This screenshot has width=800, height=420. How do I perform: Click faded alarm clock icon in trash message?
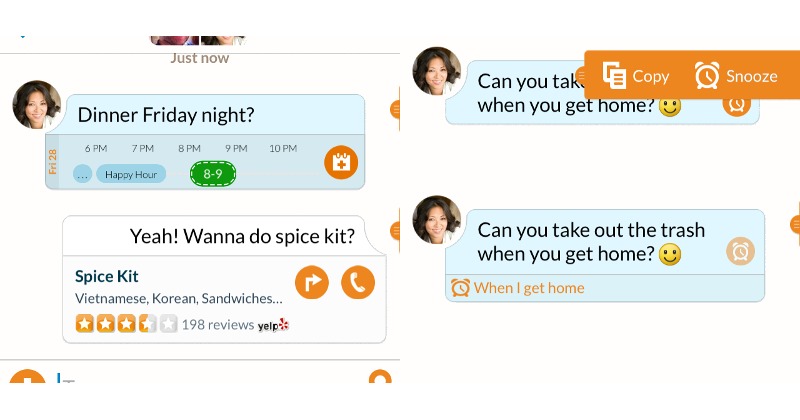740,251
